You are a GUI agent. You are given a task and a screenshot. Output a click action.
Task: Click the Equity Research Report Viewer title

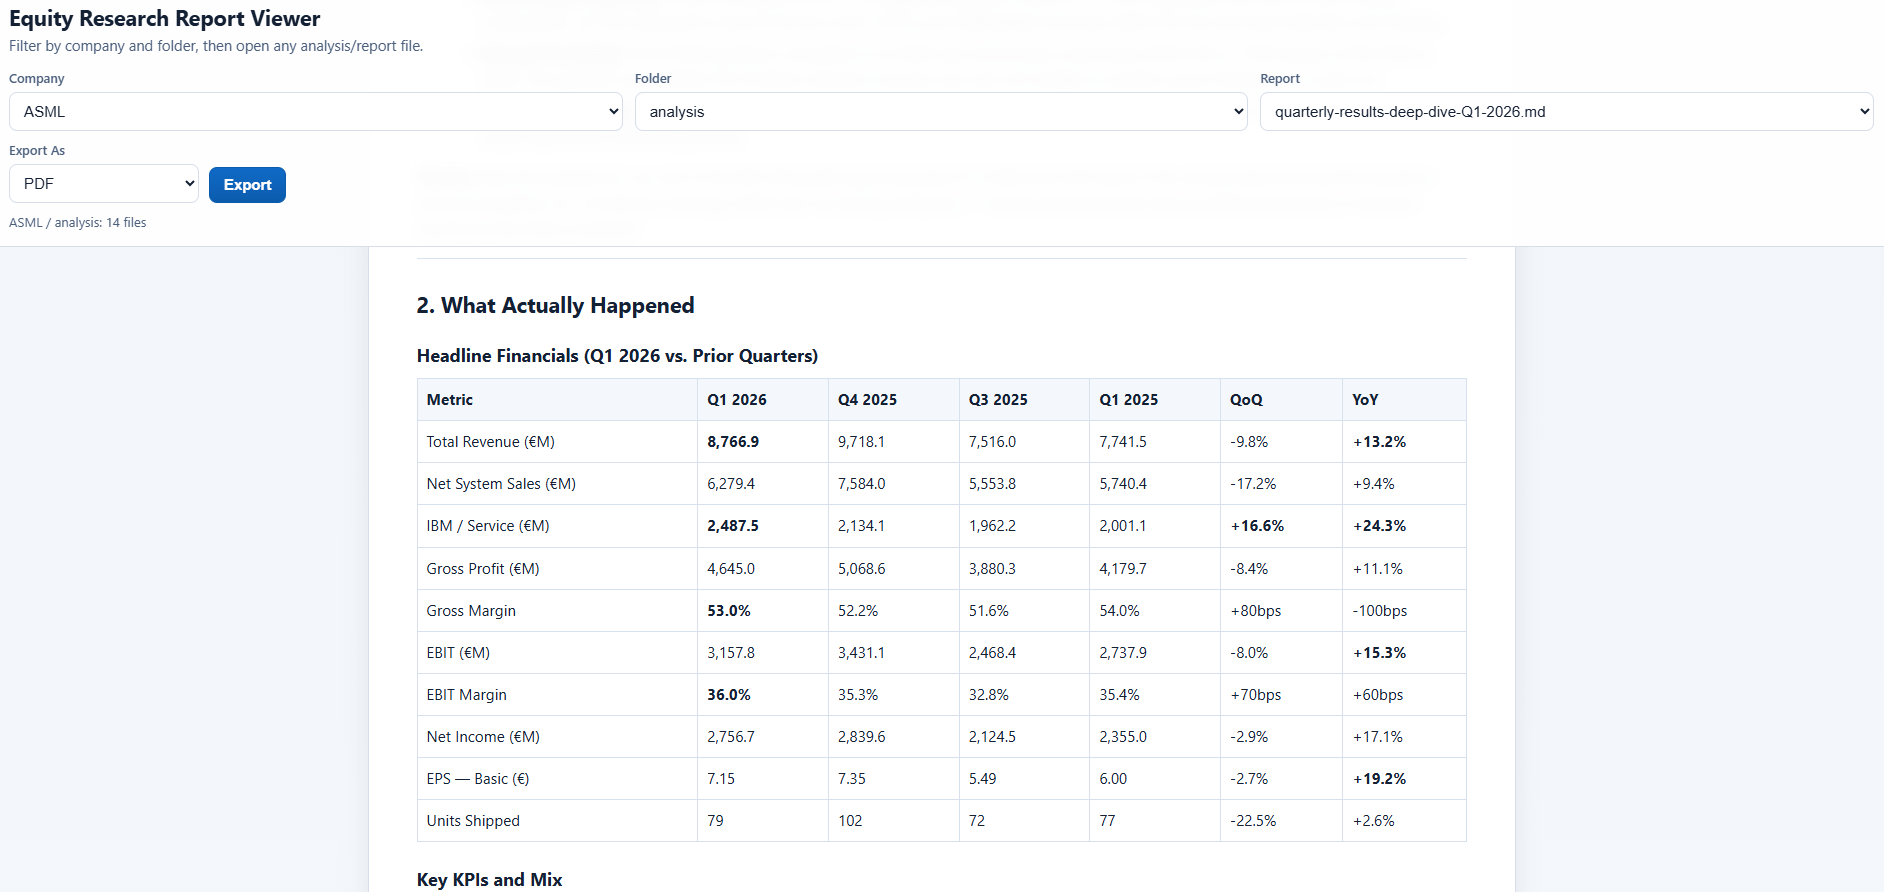(x=165, y=19)
